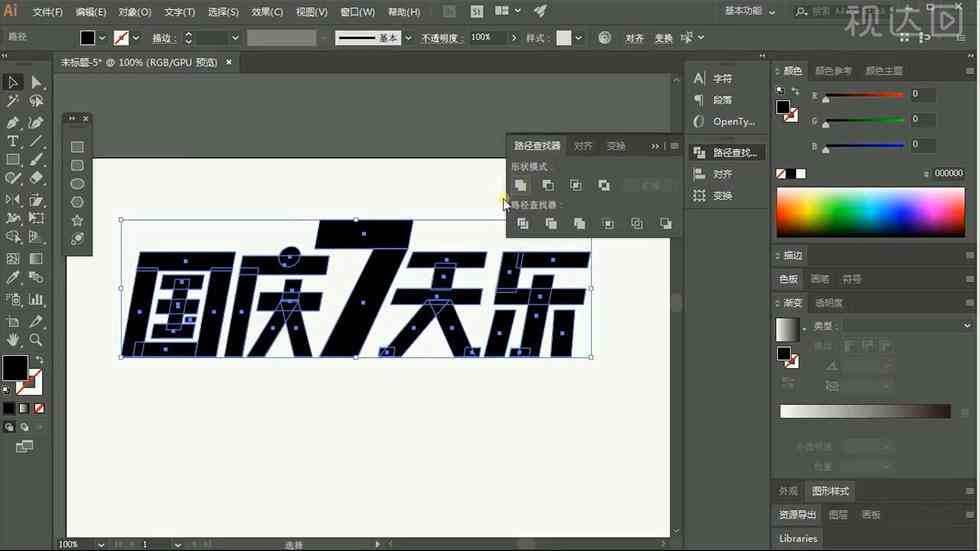The width and height of the screenshot is (980, 551).
Task: Switch to Draw Behind mode
Action: 24,427
